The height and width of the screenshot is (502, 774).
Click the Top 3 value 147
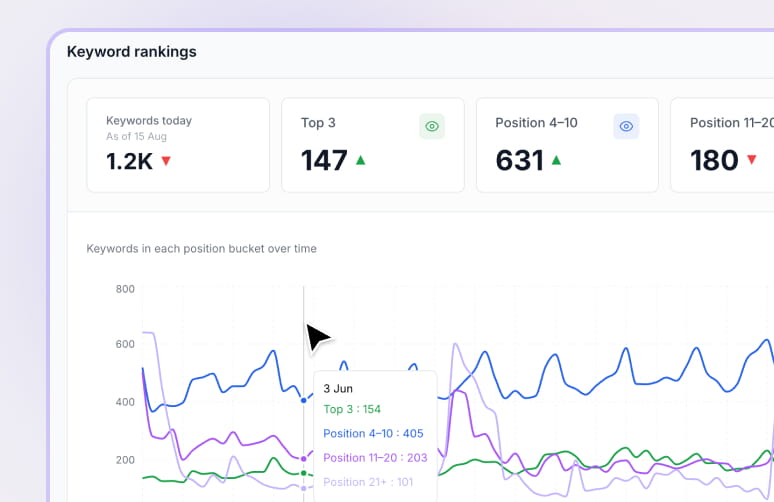pos(324,160)
